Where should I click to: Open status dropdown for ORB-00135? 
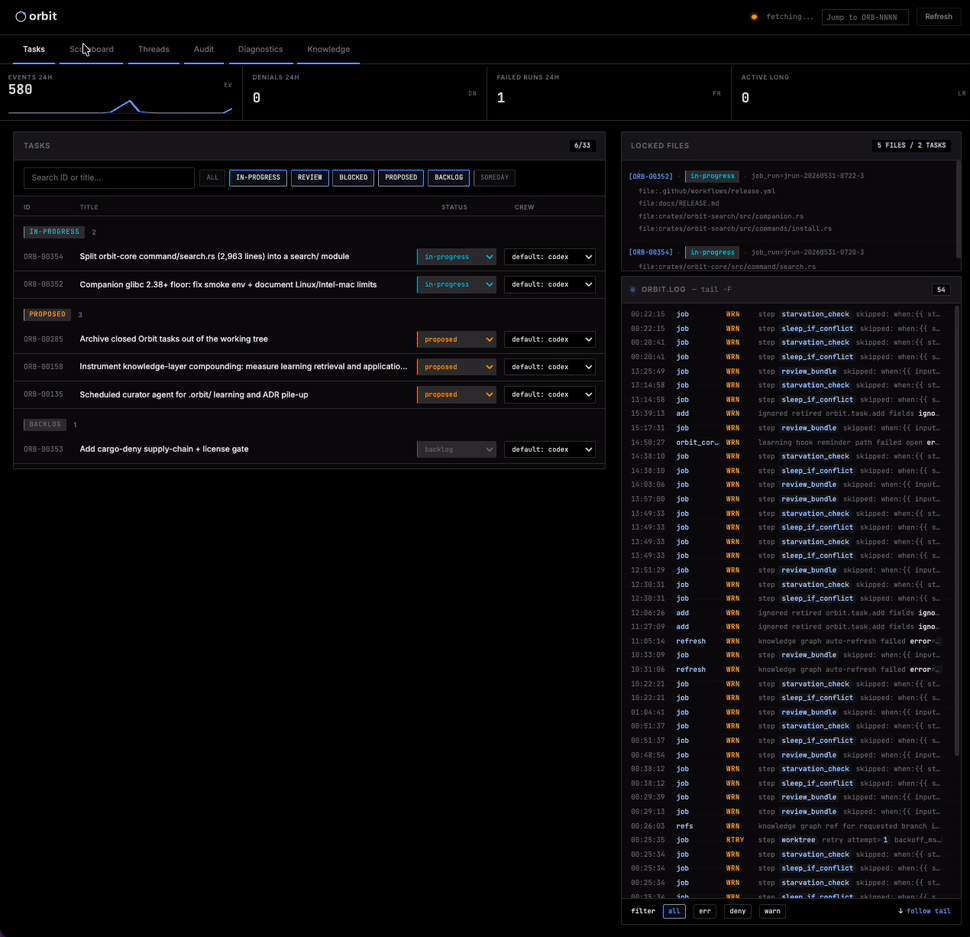[457, 395]
